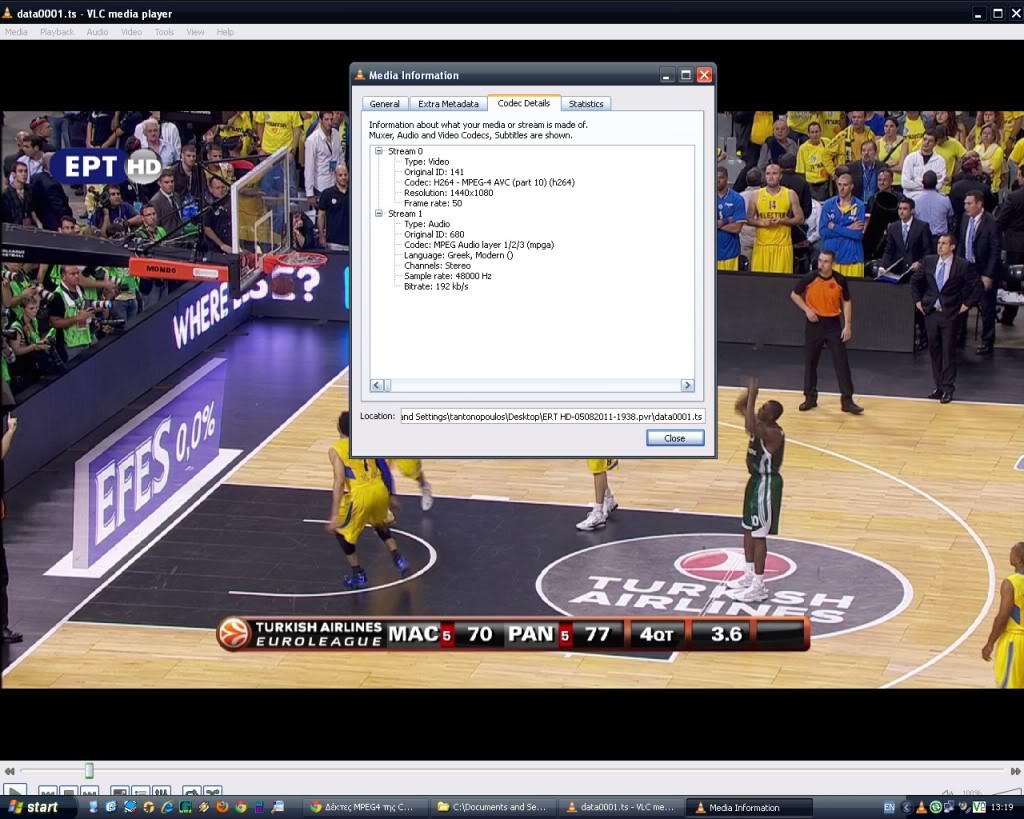Click the VLC cone system tray icon

[x=921, y=807]
